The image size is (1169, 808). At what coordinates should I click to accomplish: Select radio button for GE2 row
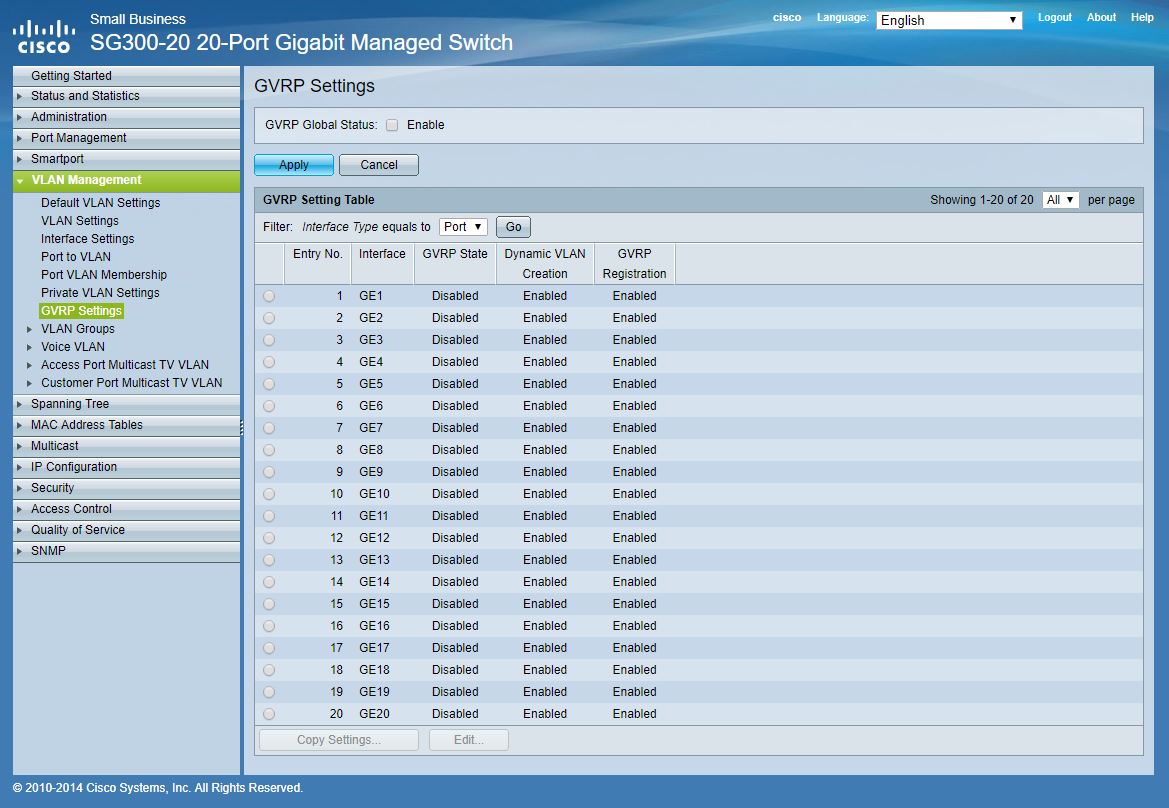tap(269, 318)
